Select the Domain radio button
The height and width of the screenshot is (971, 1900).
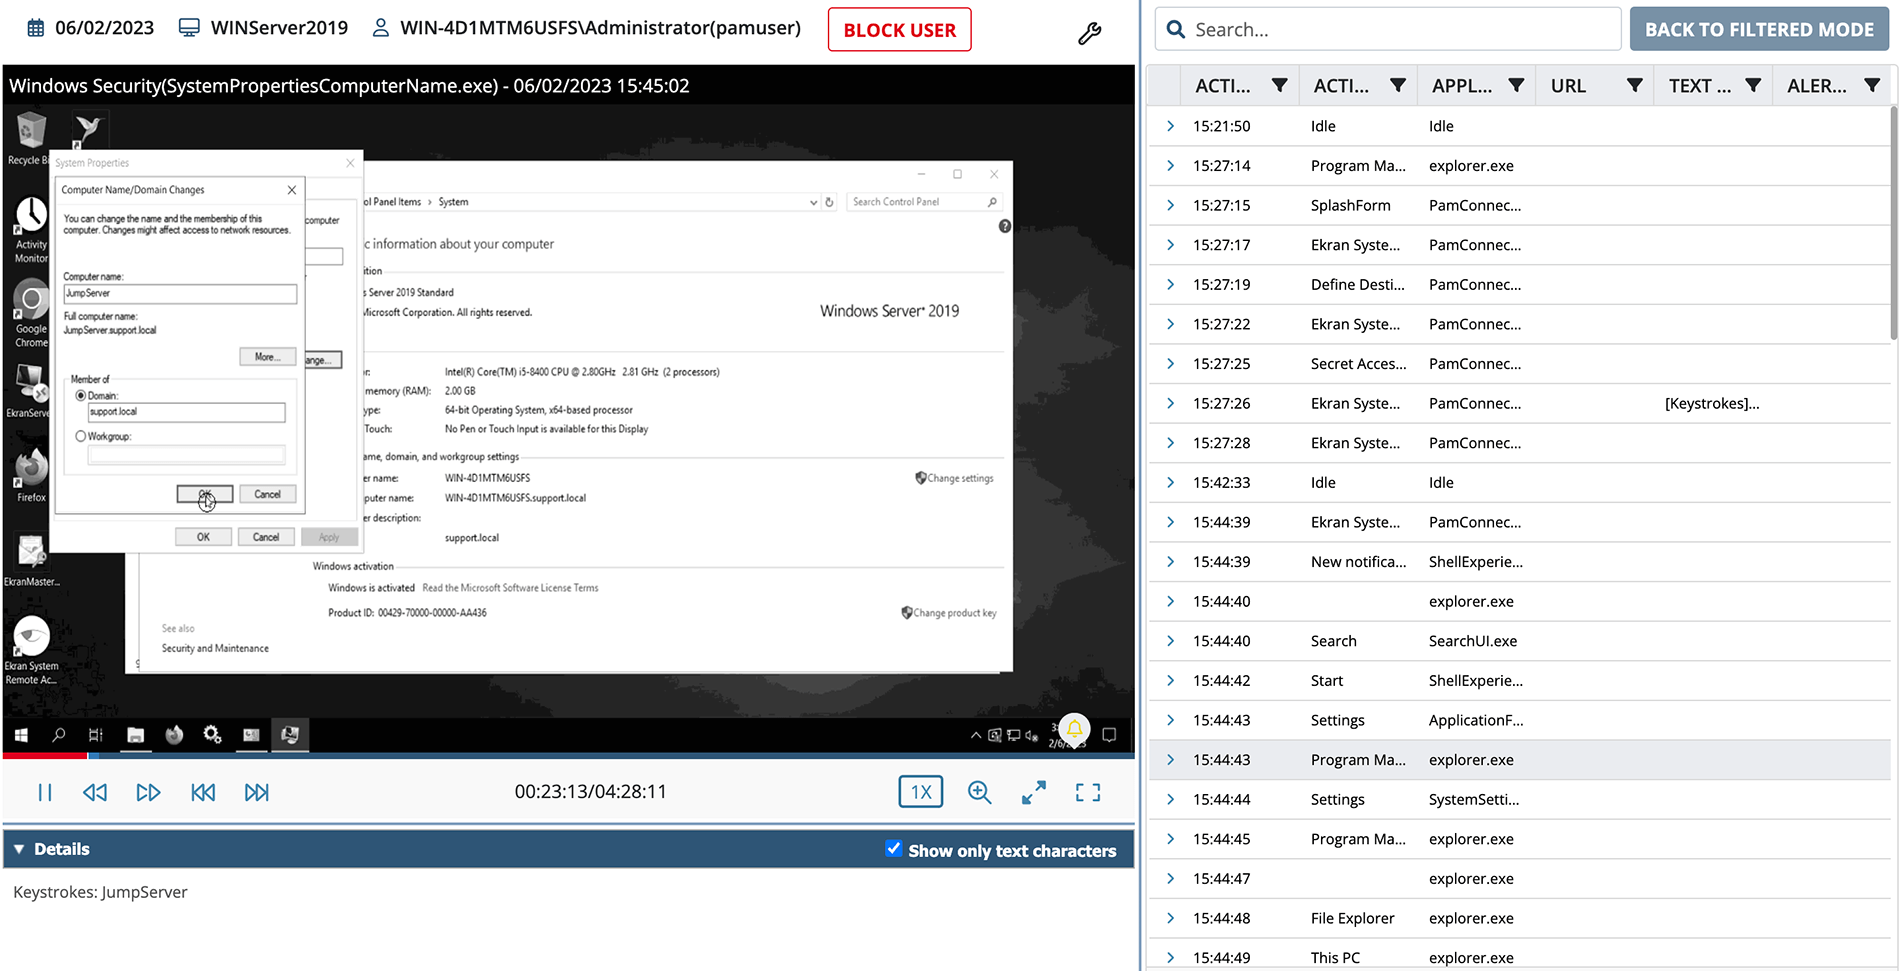(x=81, y=396)
